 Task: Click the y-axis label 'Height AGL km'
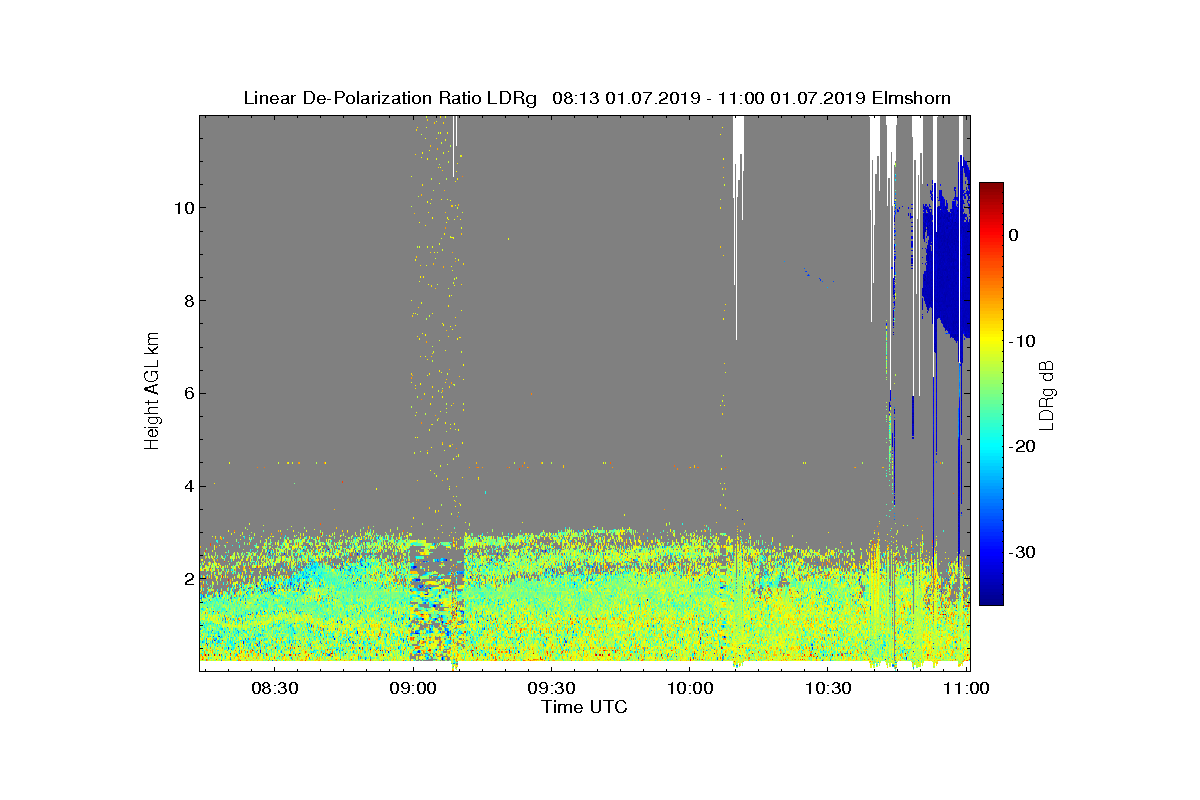point(152,393)
